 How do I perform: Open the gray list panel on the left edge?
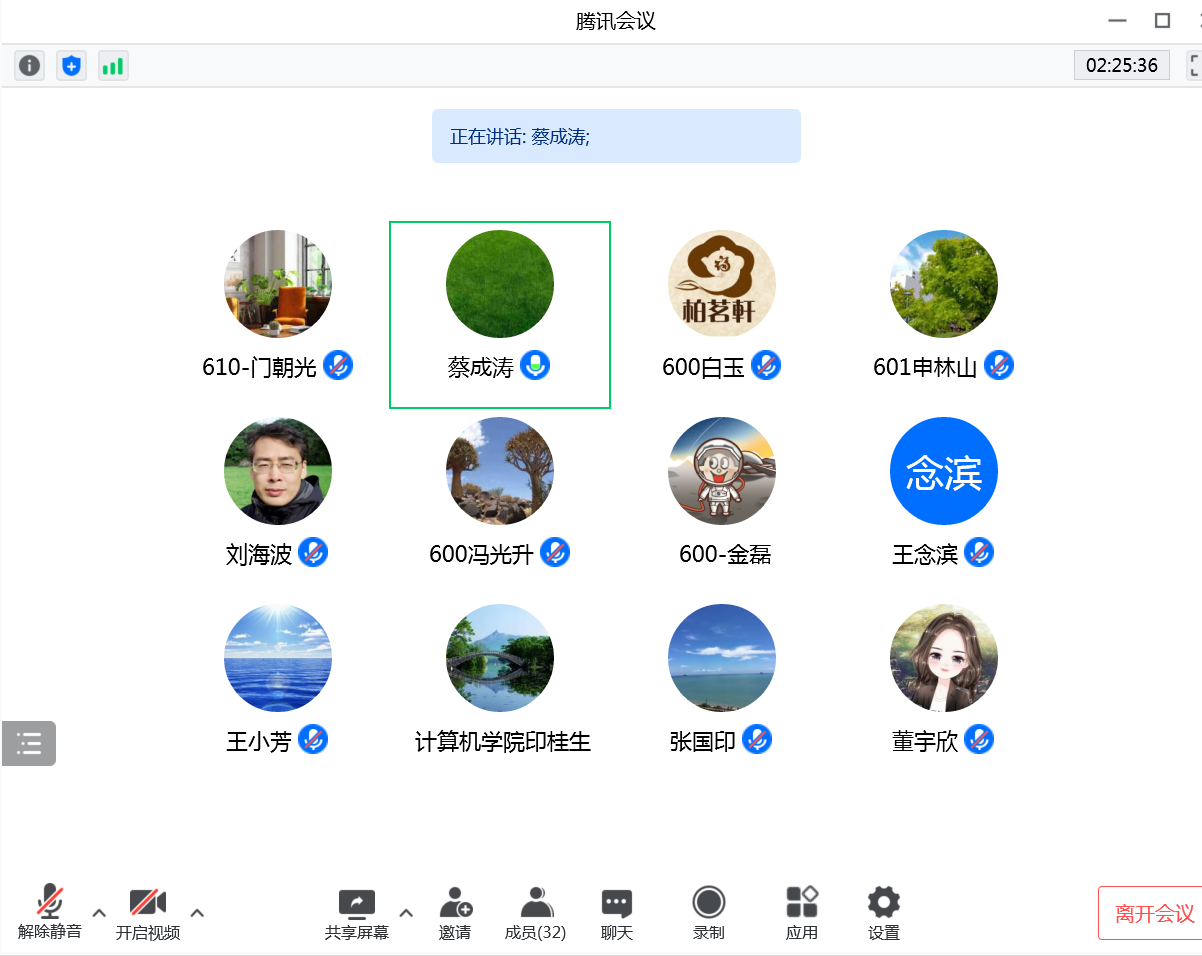[x=29, y=743]
